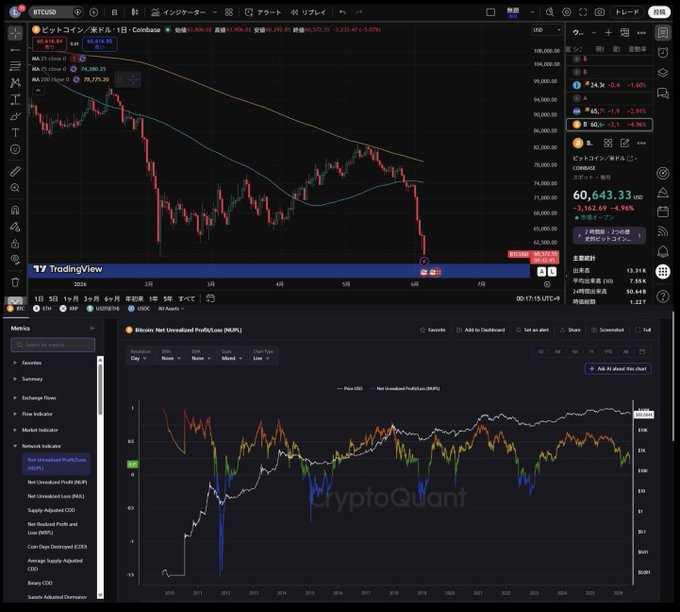680x612 pixels.
Task: Open the candle chart style selector
Action: pos(135,12)
